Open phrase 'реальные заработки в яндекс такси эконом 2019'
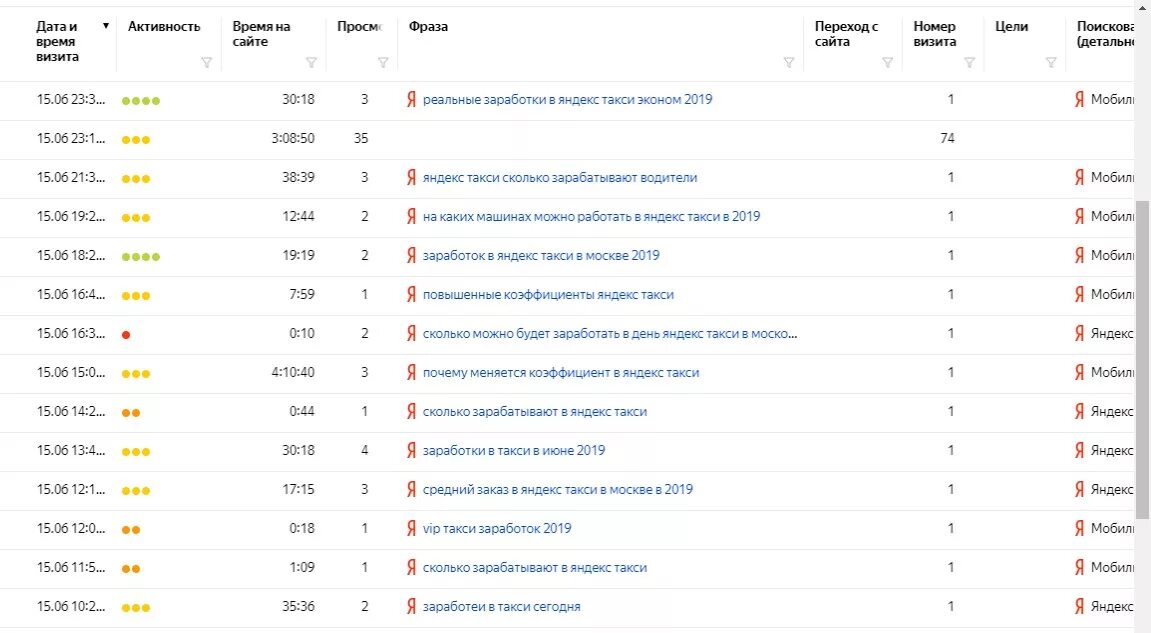This screenshot has height=633, width=1151. point(567,100)
